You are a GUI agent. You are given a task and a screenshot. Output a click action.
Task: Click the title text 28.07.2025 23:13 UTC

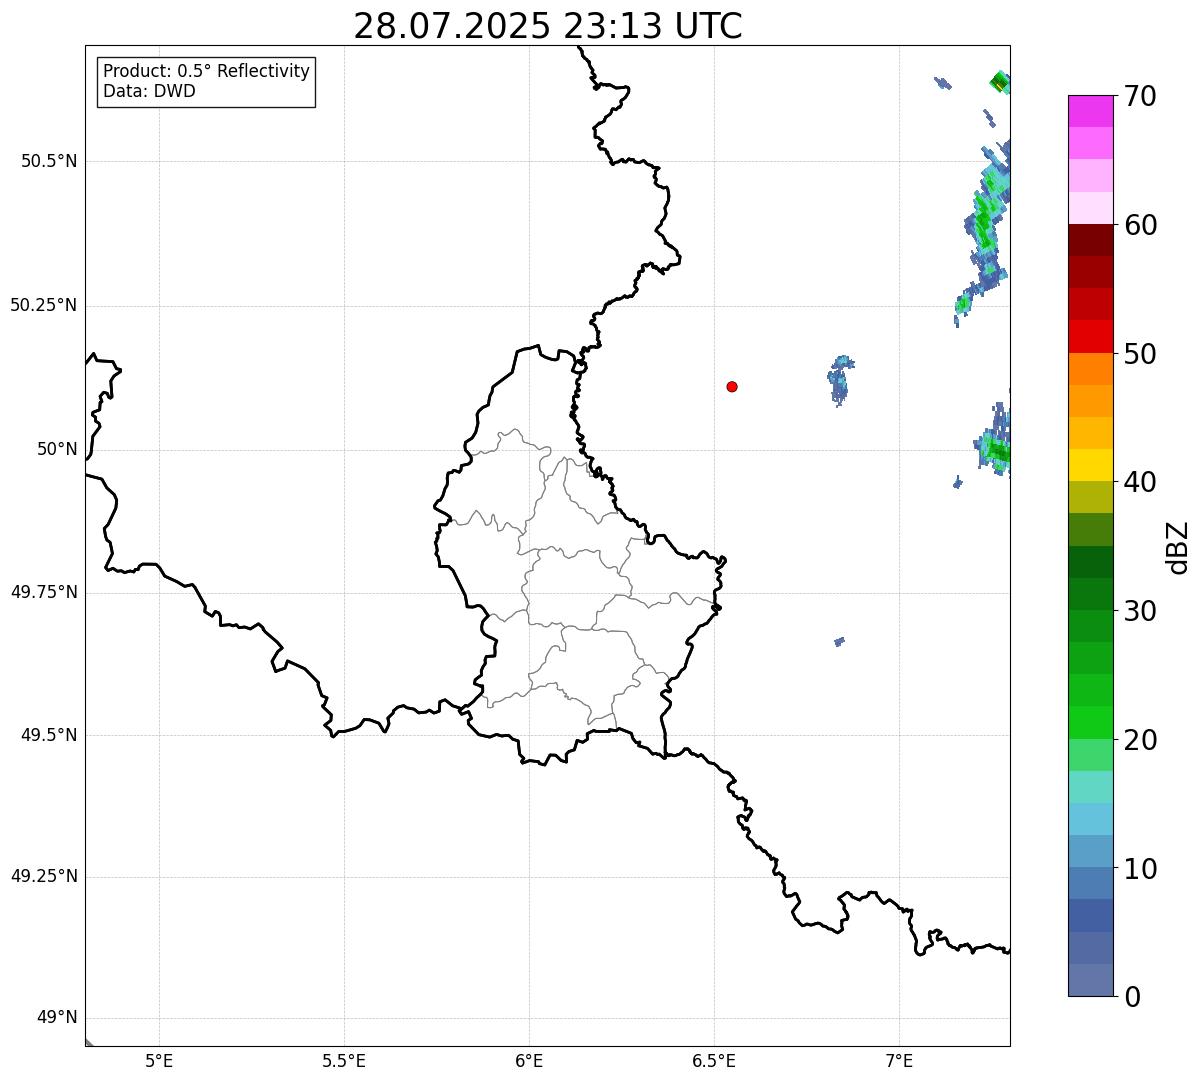(x=548, y=26)
